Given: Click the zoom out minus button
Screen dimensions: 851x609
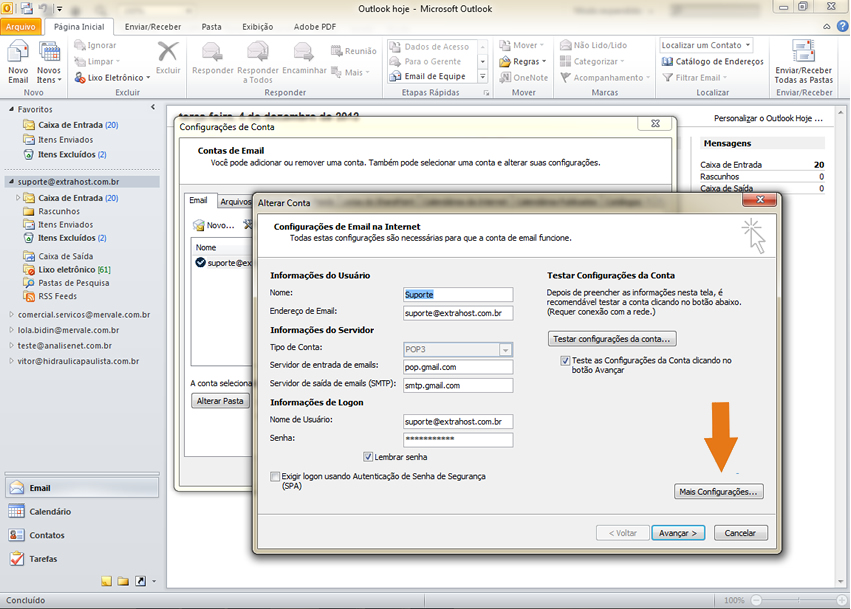Looking at the screenshot, I should point(756,600).
